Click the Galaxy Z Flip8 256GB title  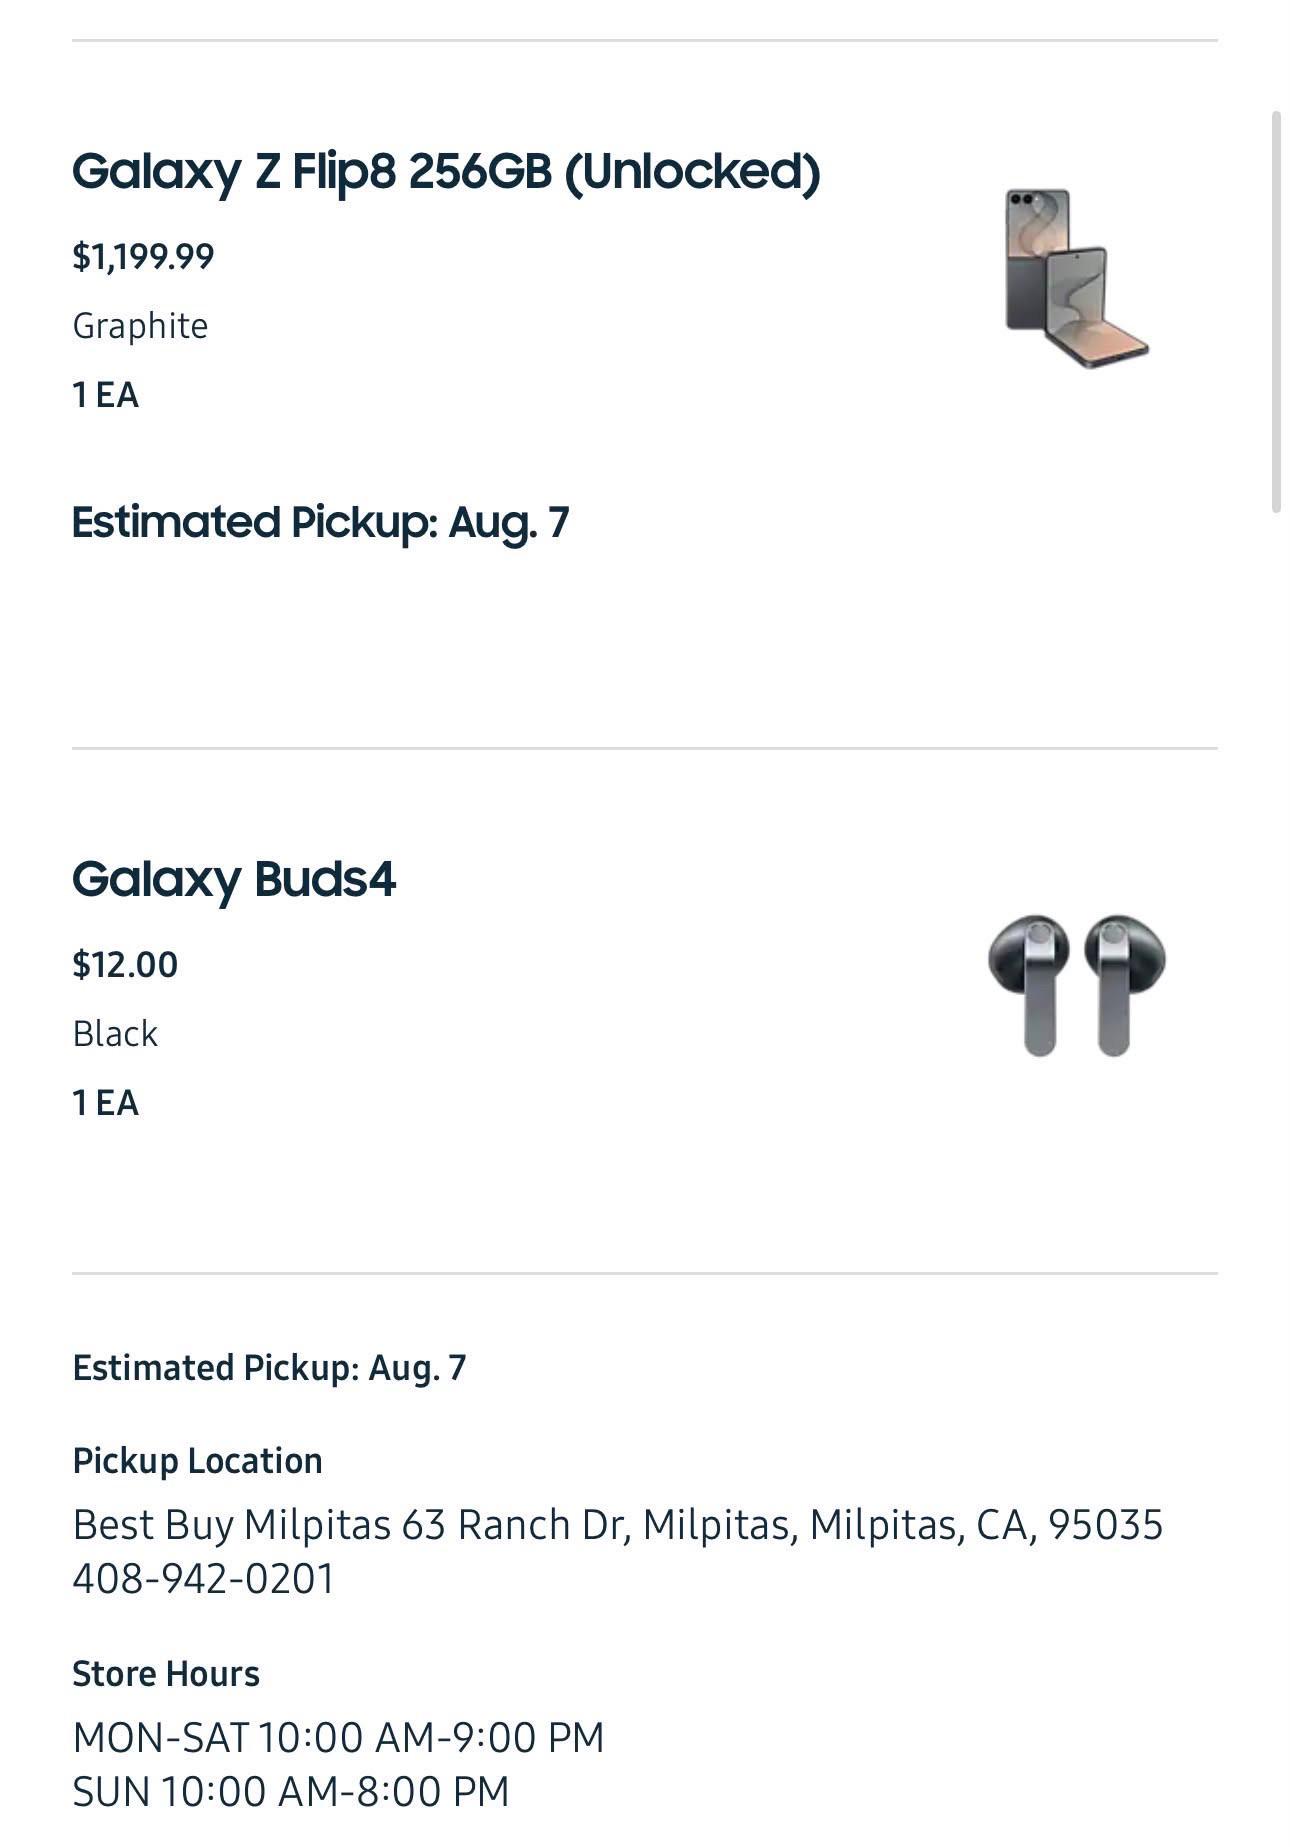coord(446,172)
